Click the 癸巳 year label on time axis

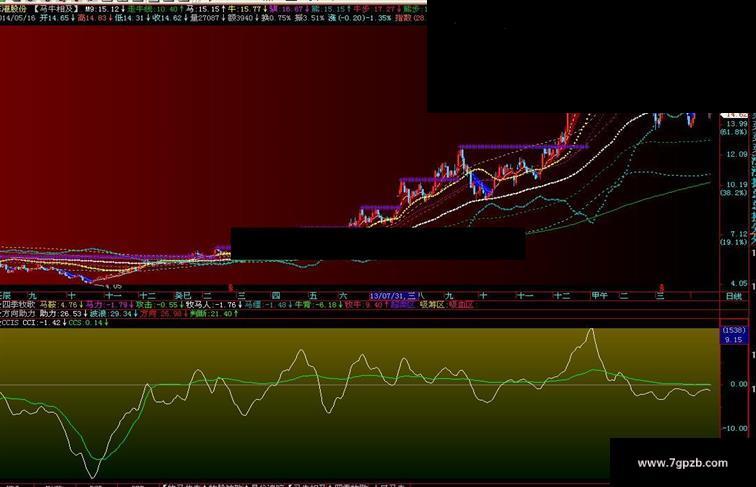183,296
